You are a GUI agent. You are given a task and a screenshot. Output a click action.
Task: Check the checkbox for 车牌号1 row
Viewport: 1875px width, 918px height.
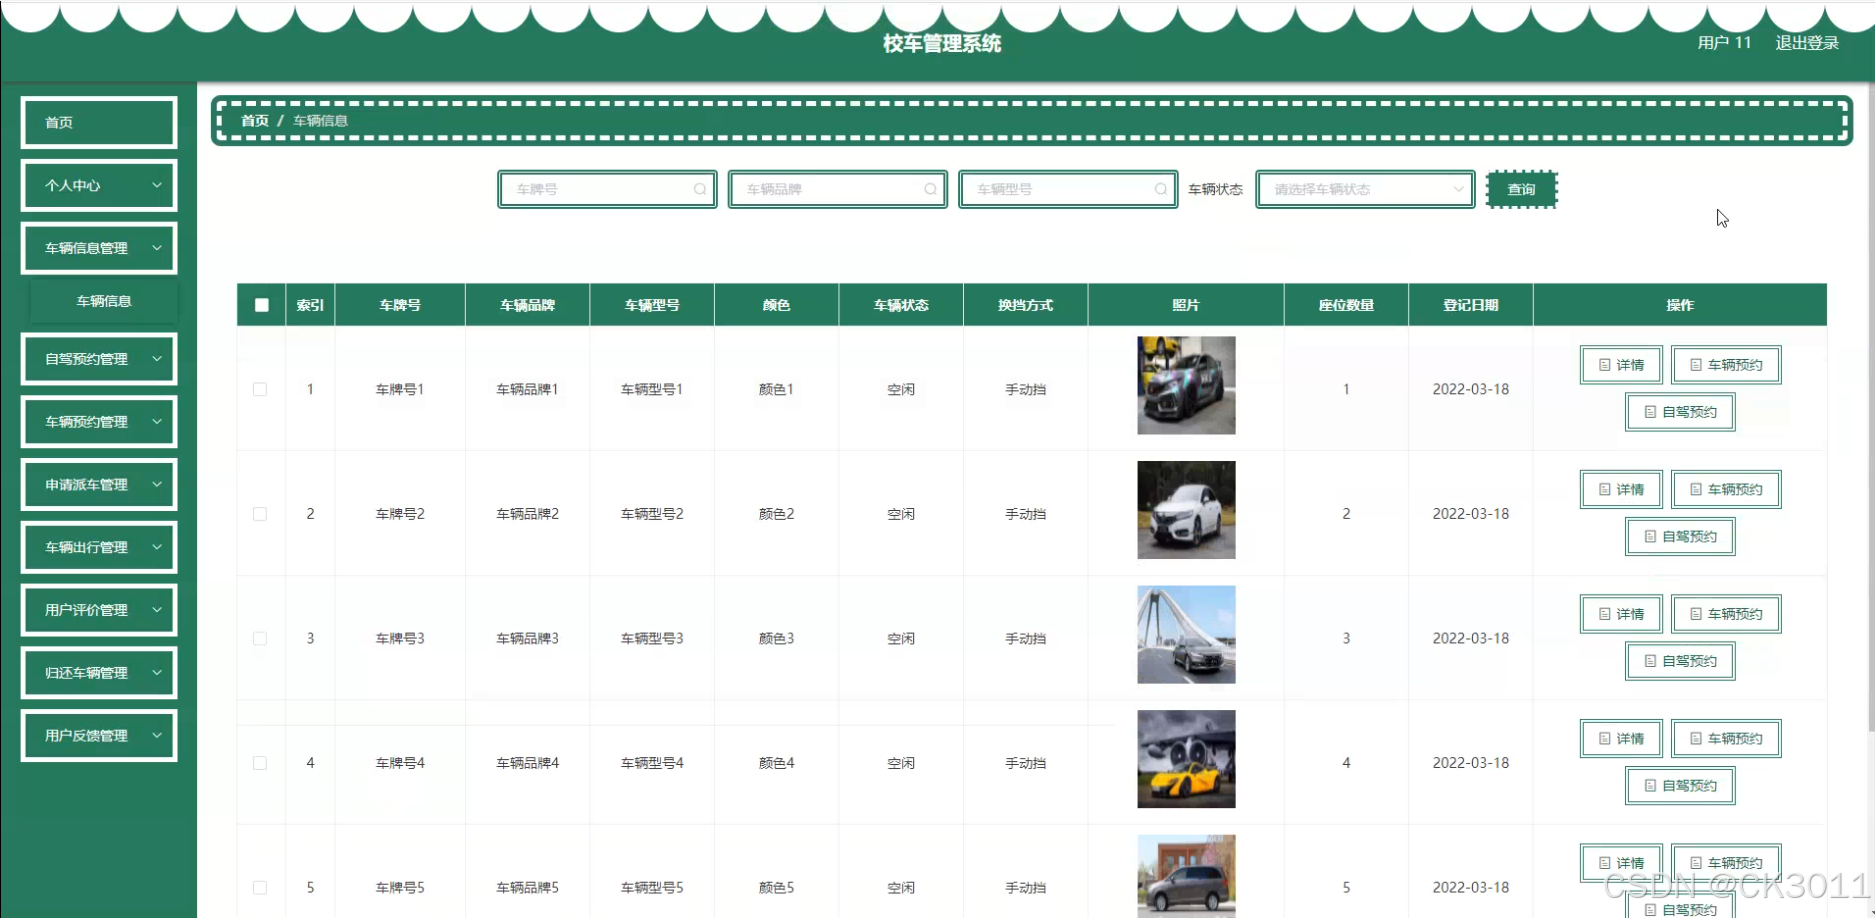pyautogui.click(x=260, y=389)
